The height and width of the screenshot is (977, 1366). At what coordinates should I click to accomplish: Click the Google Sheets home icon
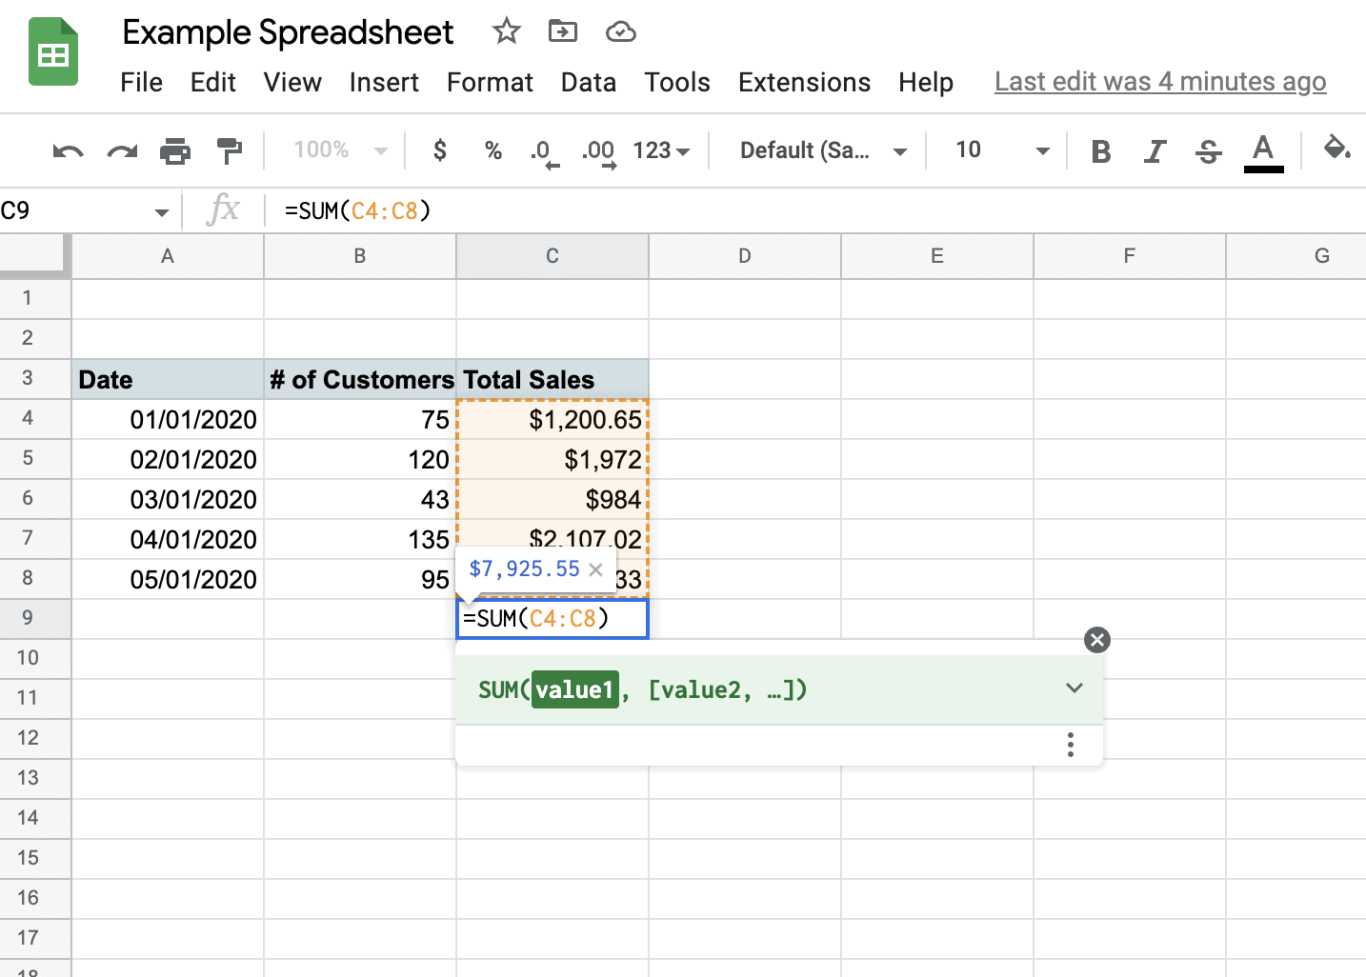pos(53,52)
